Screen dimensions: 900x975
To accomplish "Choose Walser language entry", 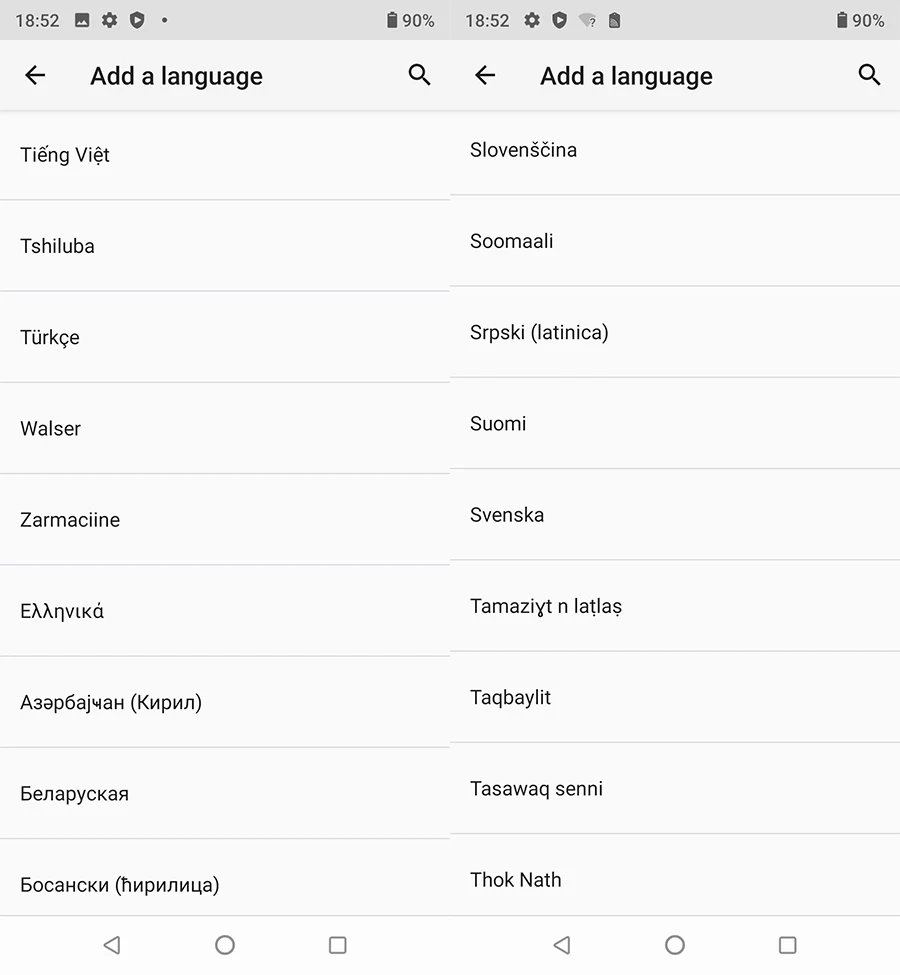I will [51, 428].
